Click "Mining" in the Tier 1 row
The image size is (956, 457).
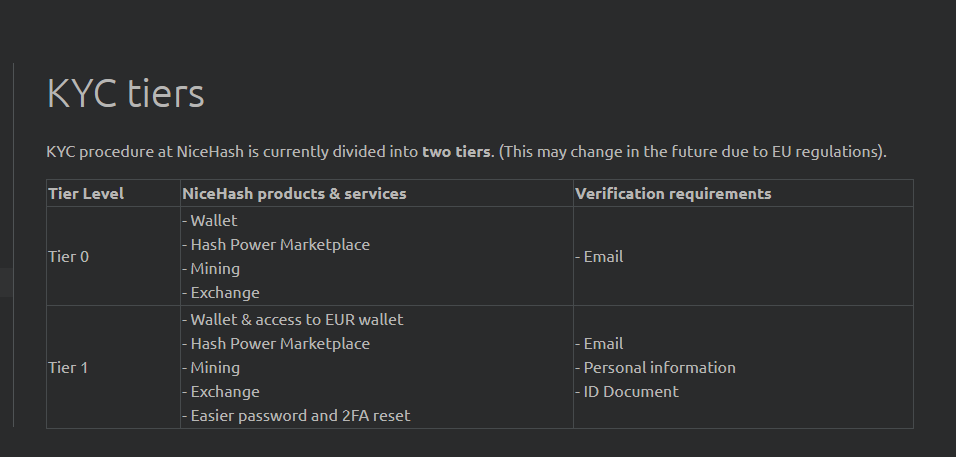pyautogui.click(x=215, y=368)
